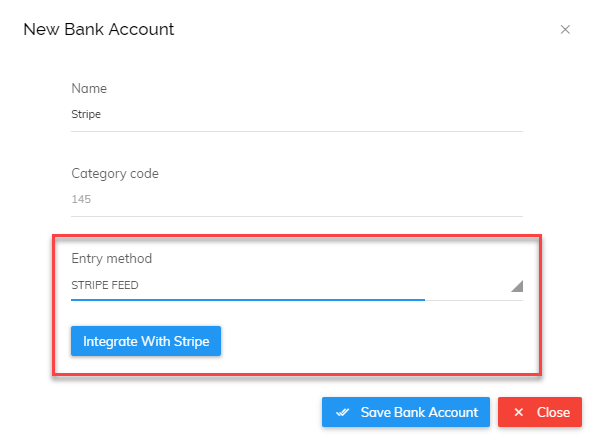Click the empty area right of Name text
The width and height of the screenshot is (594, 442).
click(311, 114)
